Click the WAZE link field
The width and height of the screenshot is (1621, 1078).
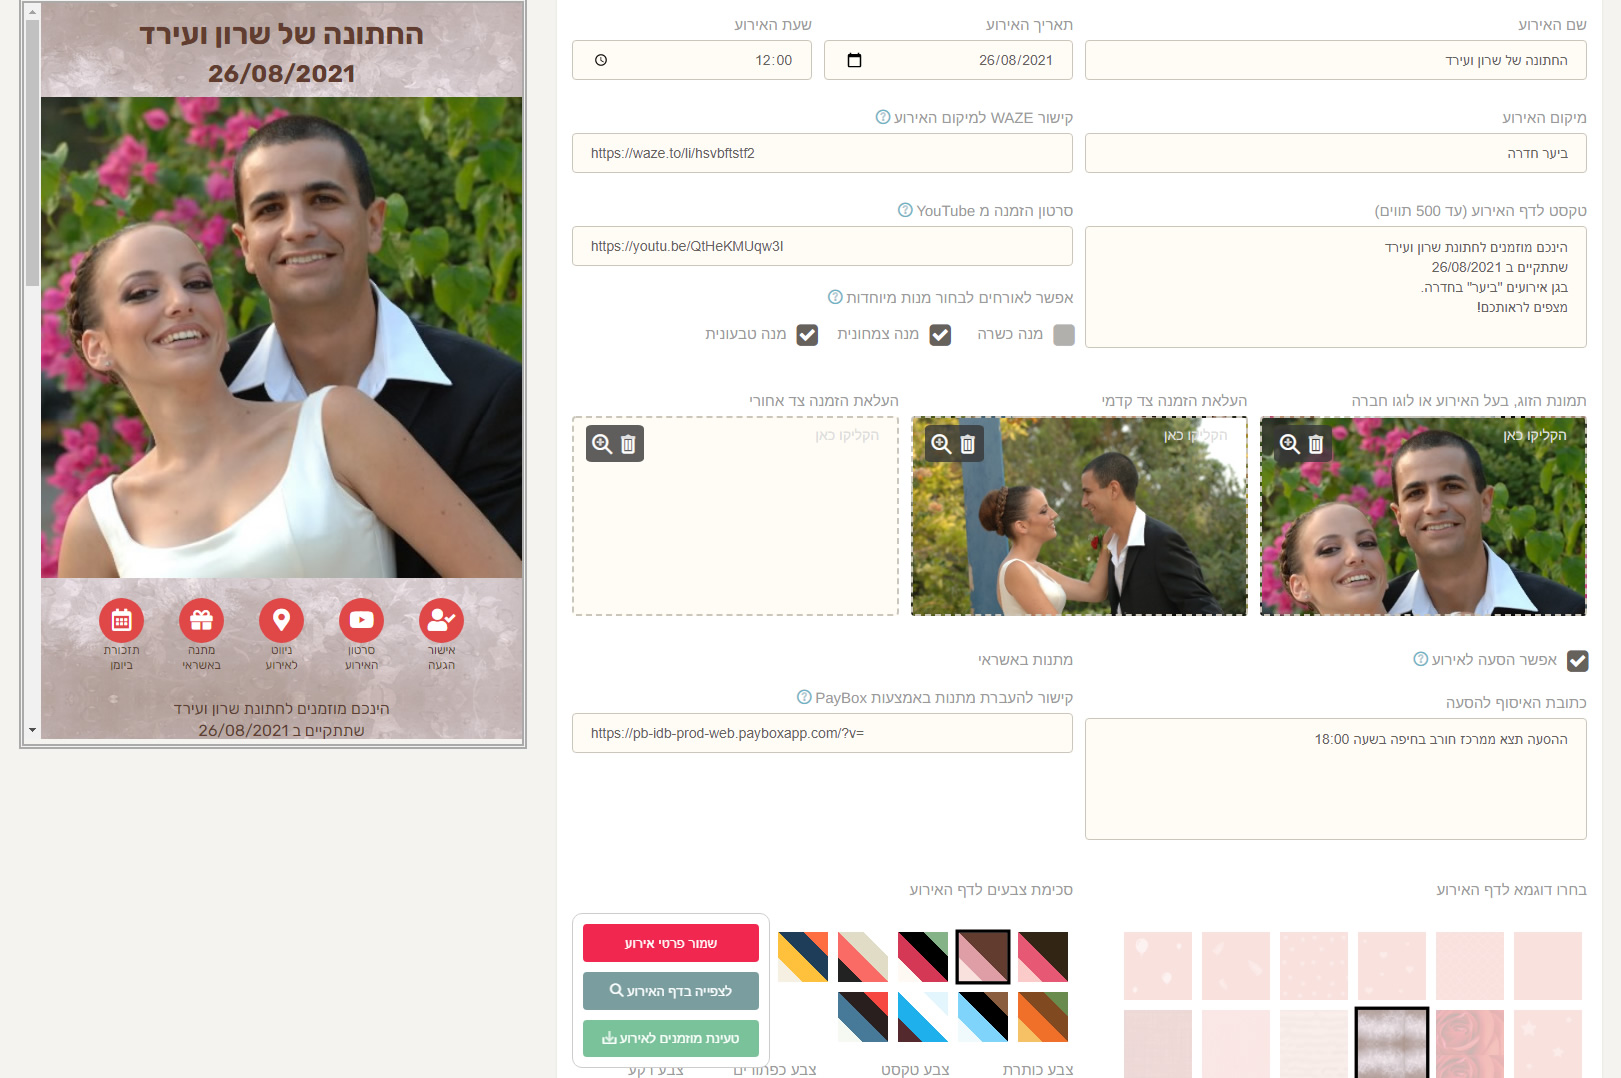pyautogui.click(x=822, y=153)
